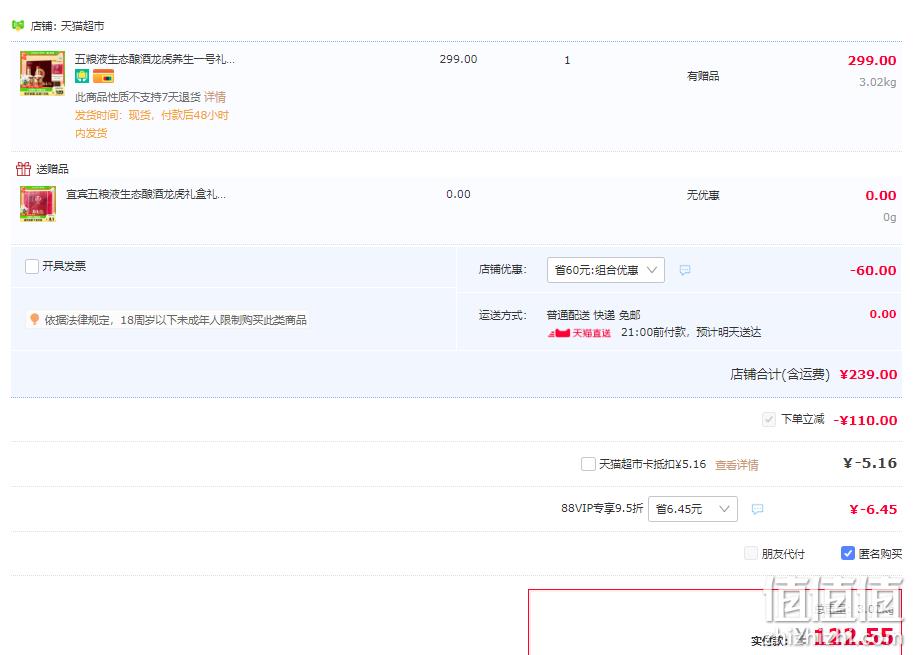Screen dimensions: 913x655
Task: Open the Wuliangye liquor product thumbnail
Action: pos(42,73)
